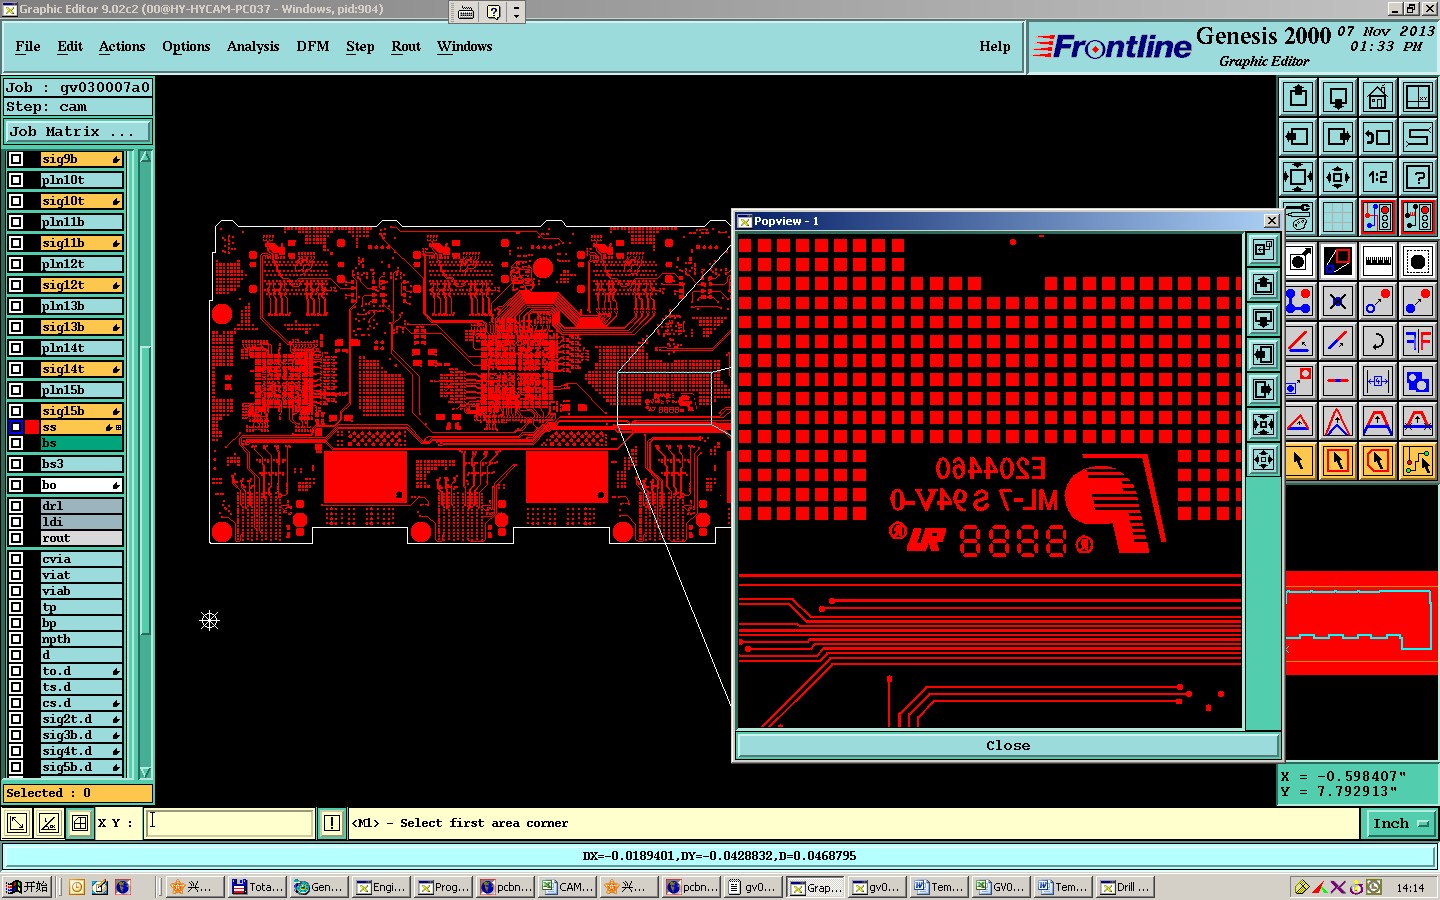Select the viat layer row
The width and height of the screenshot is (1440, 900).
(x=81, y=575)
